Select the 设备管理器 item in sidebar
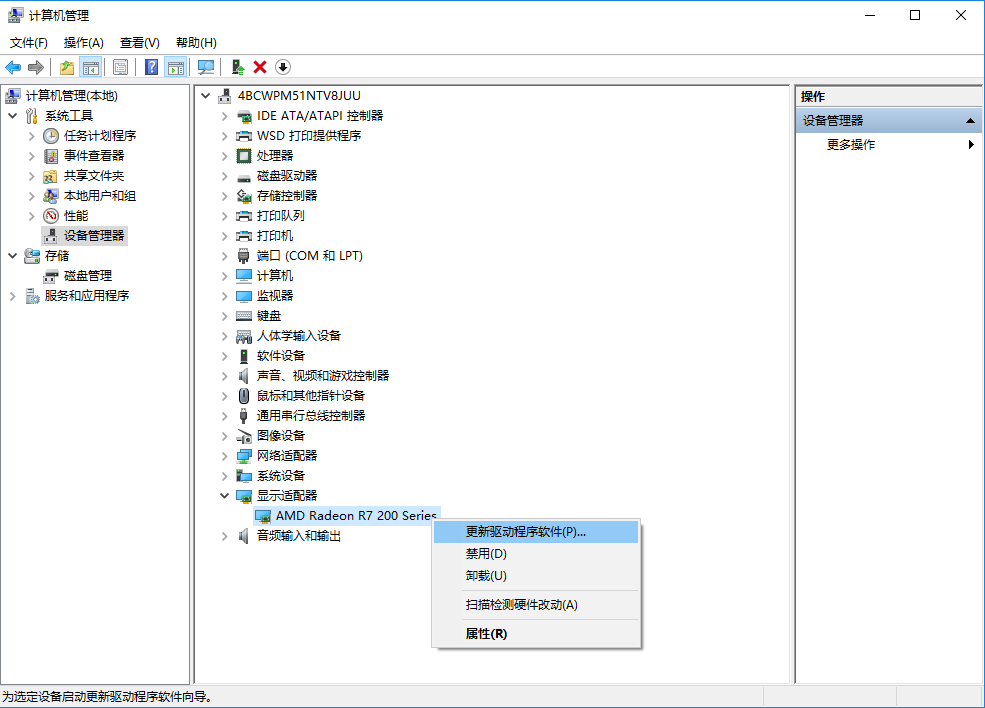This screenshot has height=708, width=985. [95, 235]
